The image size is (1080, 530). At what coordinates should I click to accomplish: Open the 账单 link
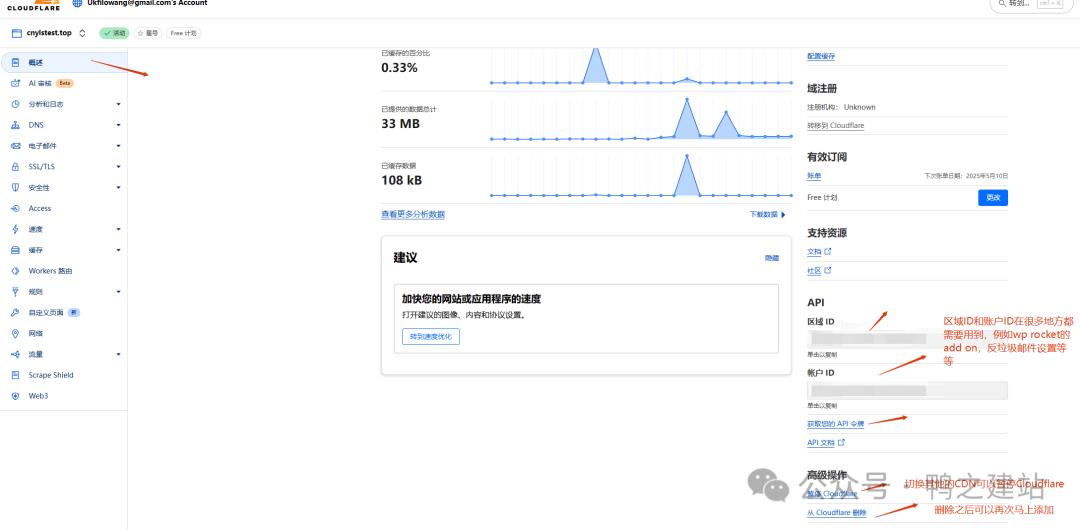[x=814, y=176]
